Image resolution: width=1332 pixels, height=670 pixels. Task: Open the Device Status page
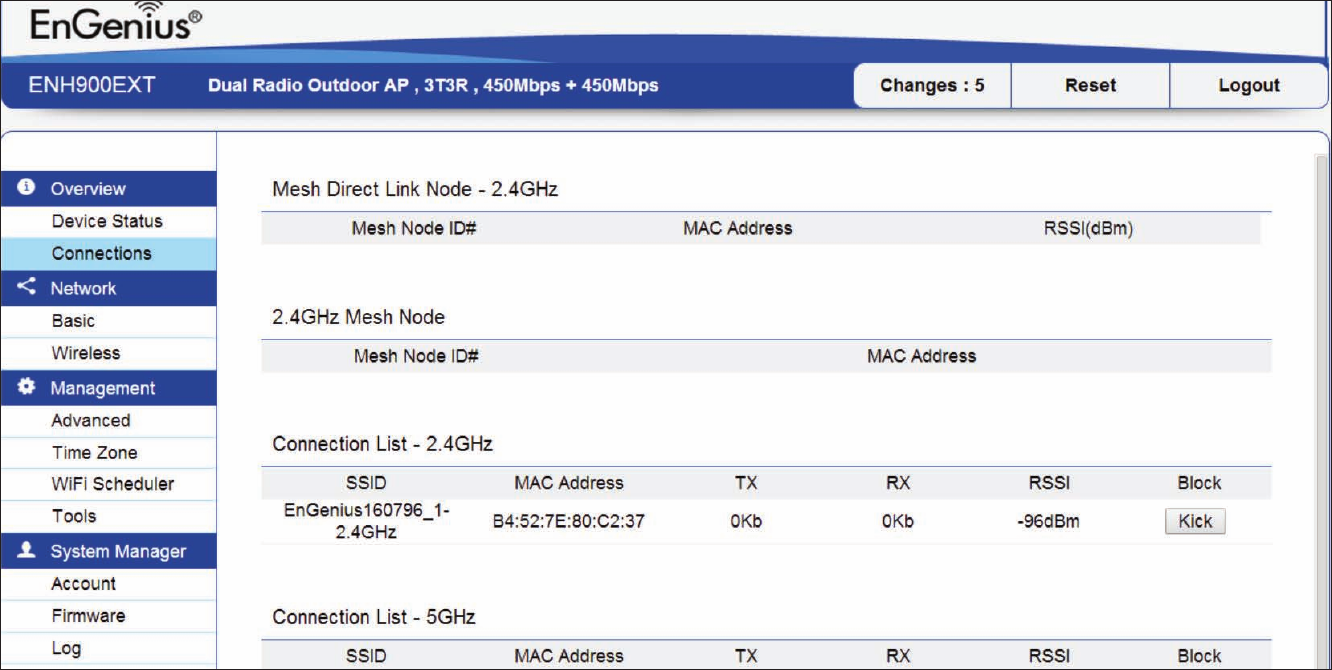coord(107,221)
